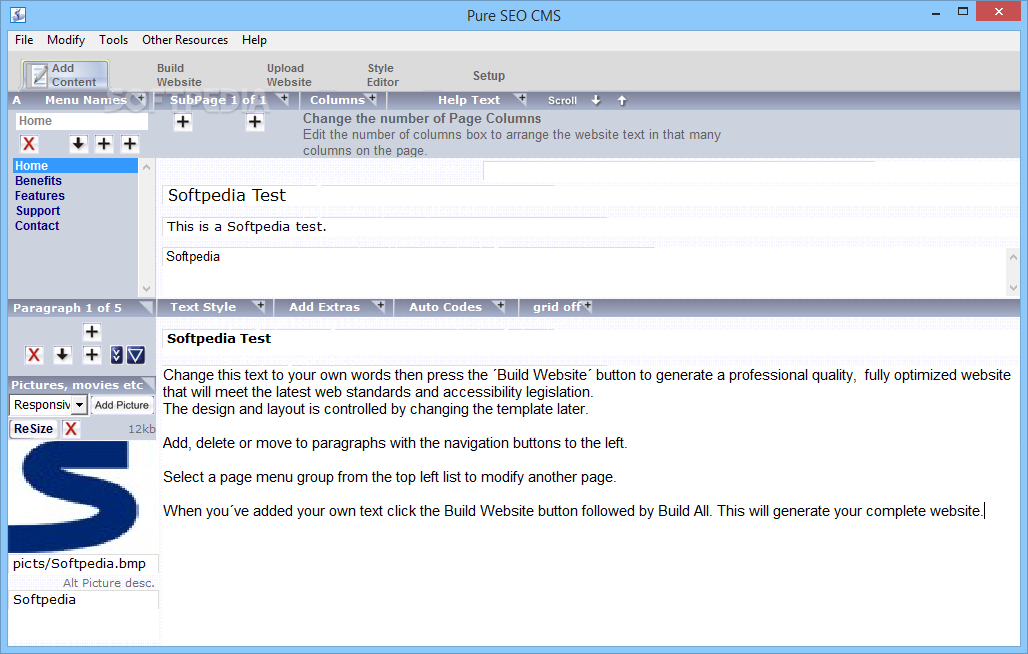Launch the Style Editor

383,75
